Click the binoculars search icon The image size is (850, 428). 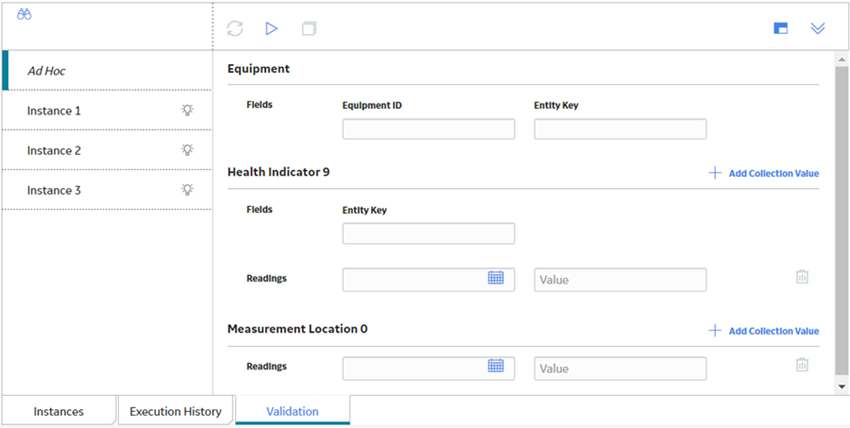(24, 15)
